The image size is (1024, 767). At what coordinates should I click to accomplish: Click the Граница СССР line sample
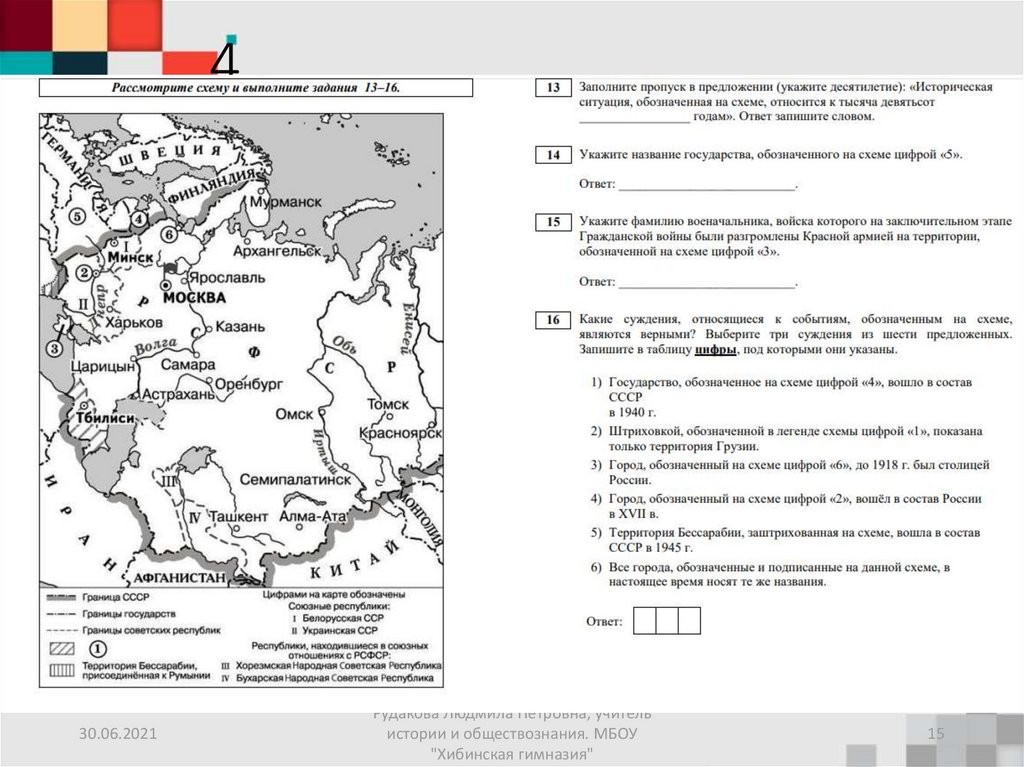click(x=61, y=597)
